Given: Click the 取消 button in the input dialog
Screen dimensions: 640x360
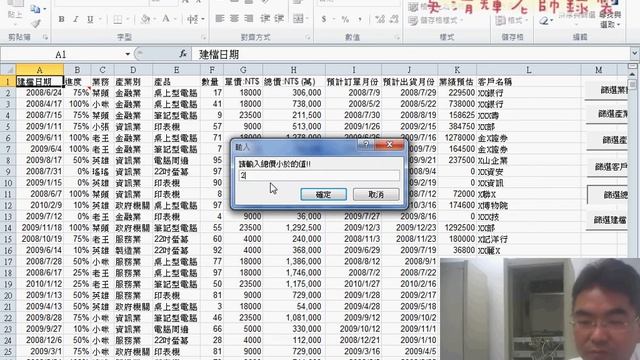Looking at the screenshot, I should pyautogui.click(x=376, y=194).
